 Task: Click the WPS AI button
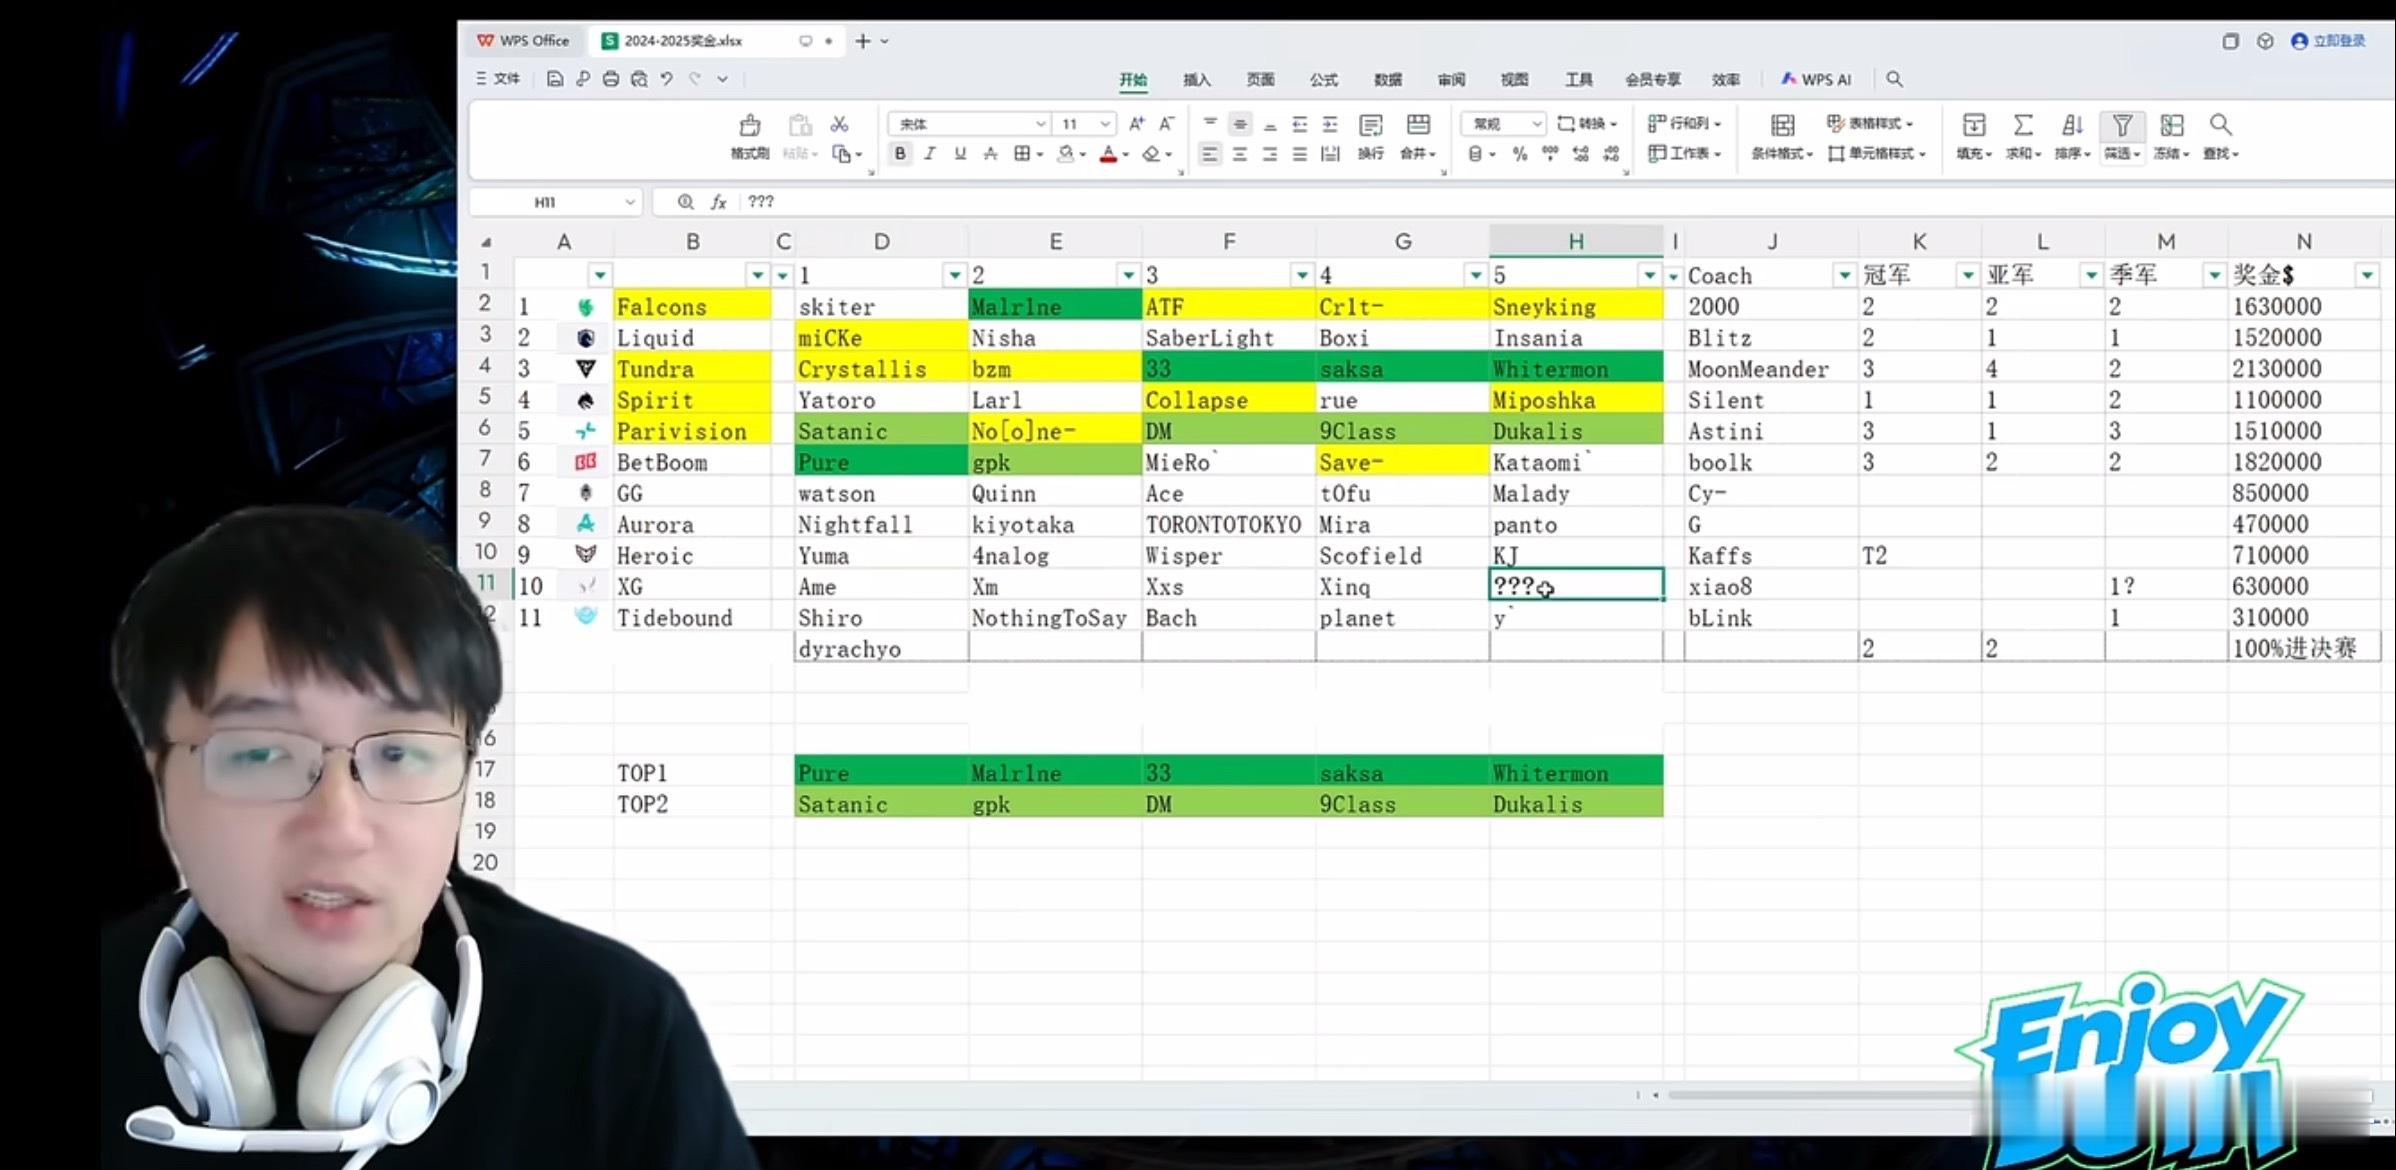click(x=1817, y=80)
